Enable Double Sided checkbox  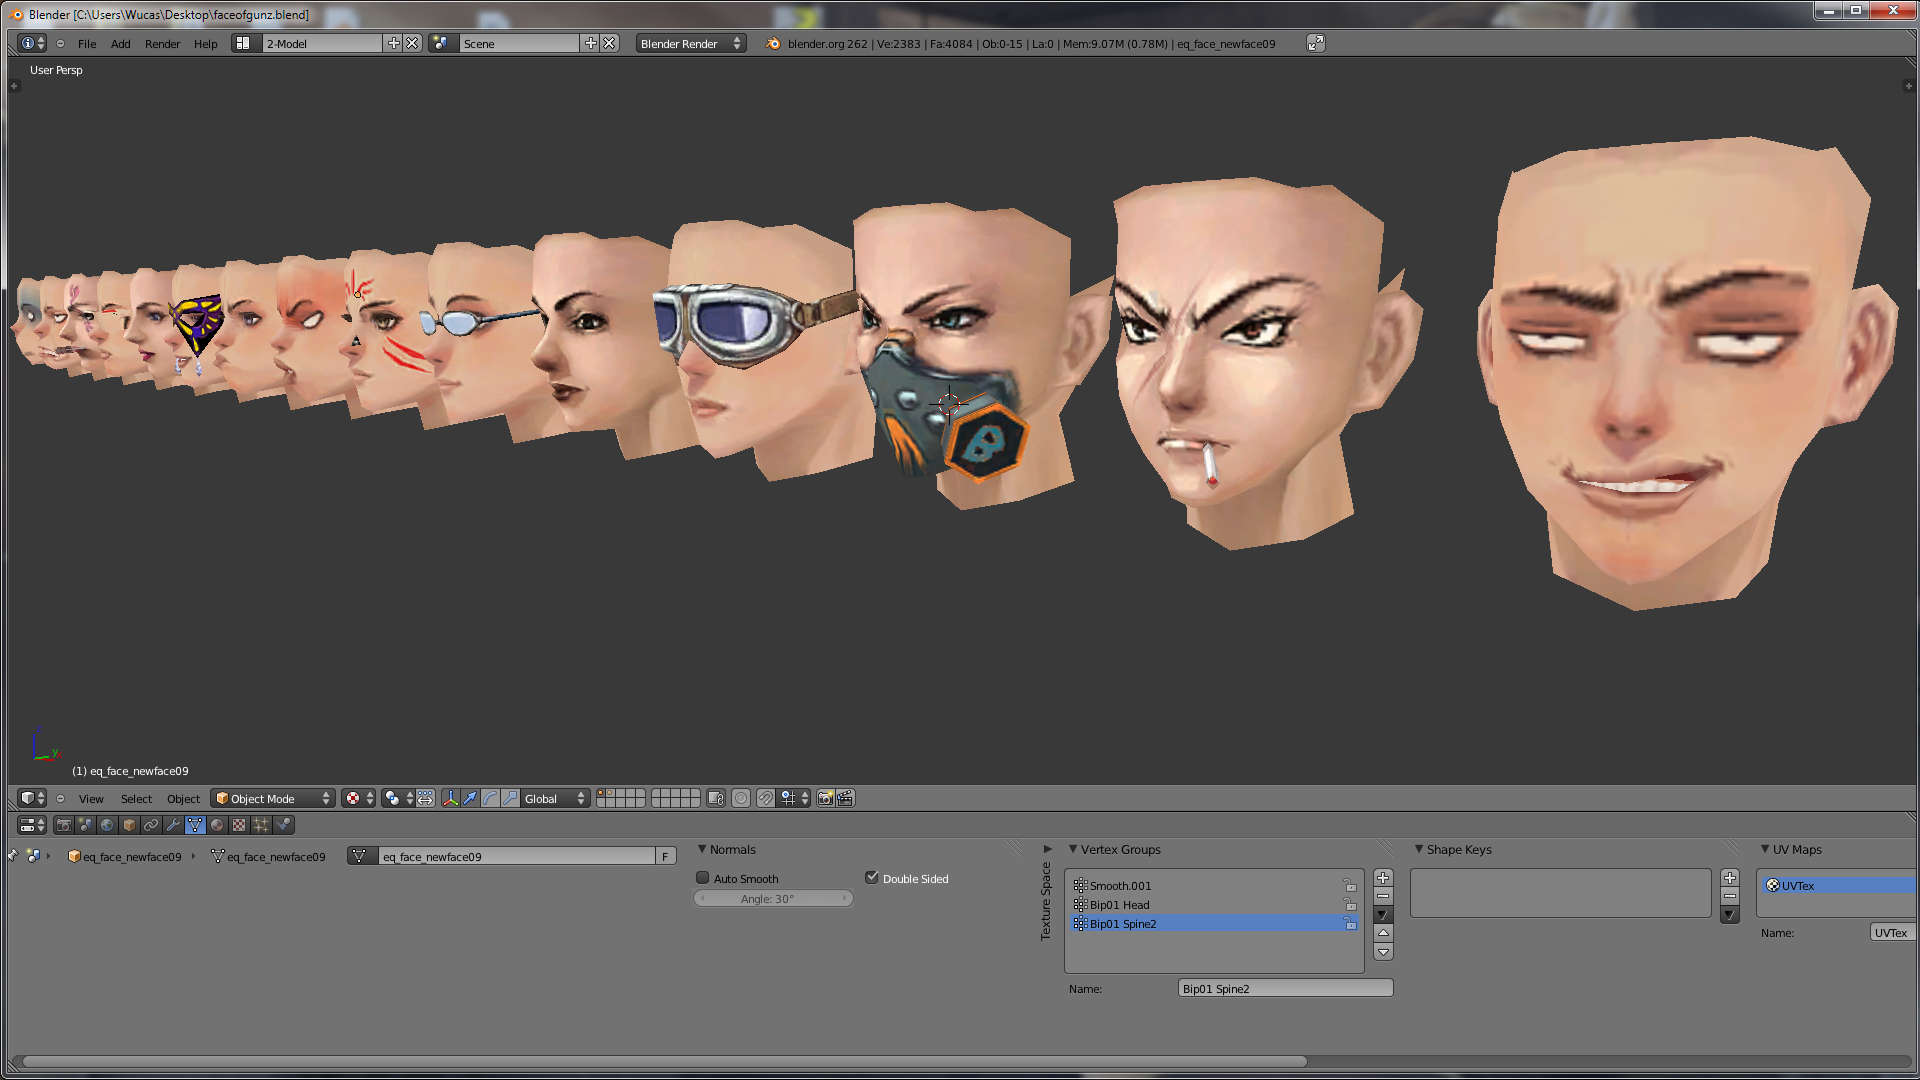(870, 877)
